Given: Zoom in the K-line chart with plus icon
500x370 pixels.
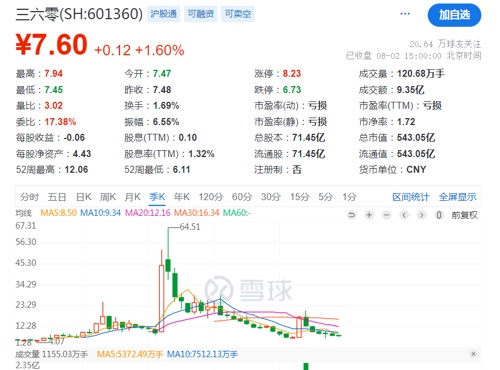Looking at the screenshot, I should pyautogui.click(x=369, y=215).
